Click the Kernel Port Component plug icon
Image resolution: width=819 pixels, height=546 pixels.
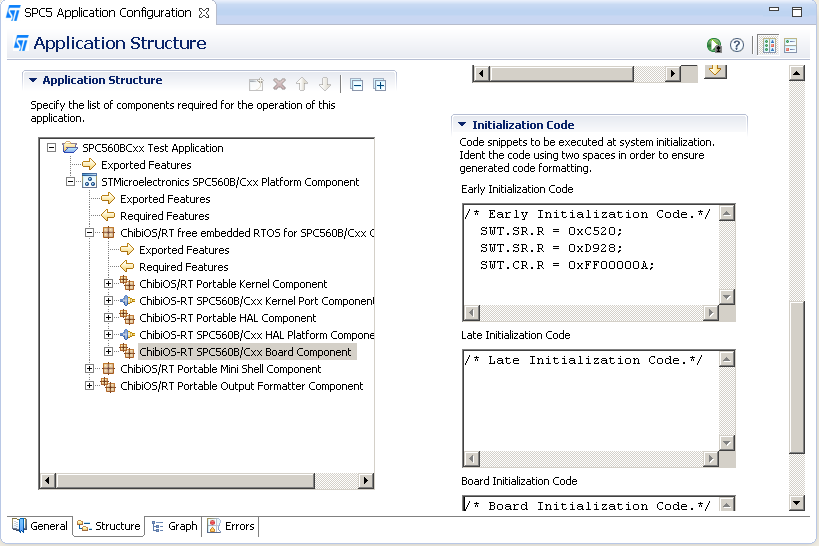127,300
